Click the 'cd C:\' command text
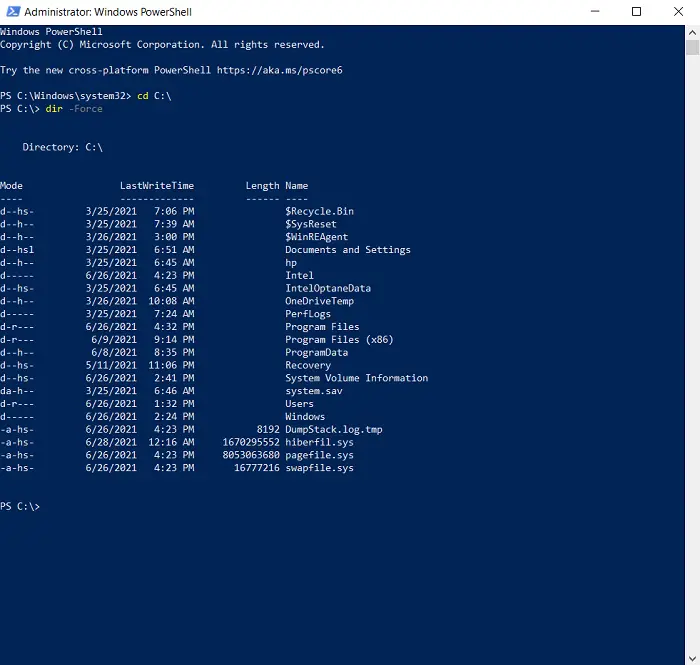Viewport: 700px width, 665px height. 154,96
